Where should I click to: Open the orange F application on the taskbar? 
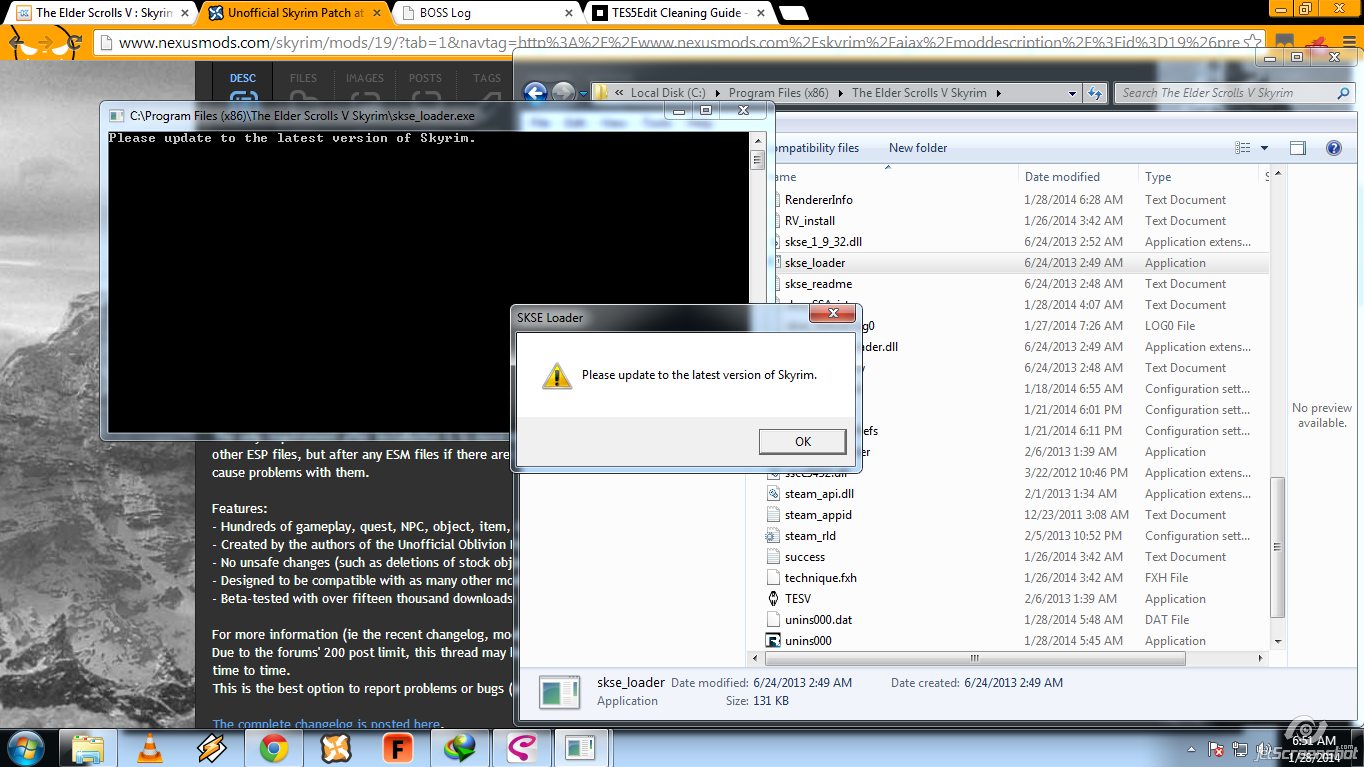pos(397,748)
